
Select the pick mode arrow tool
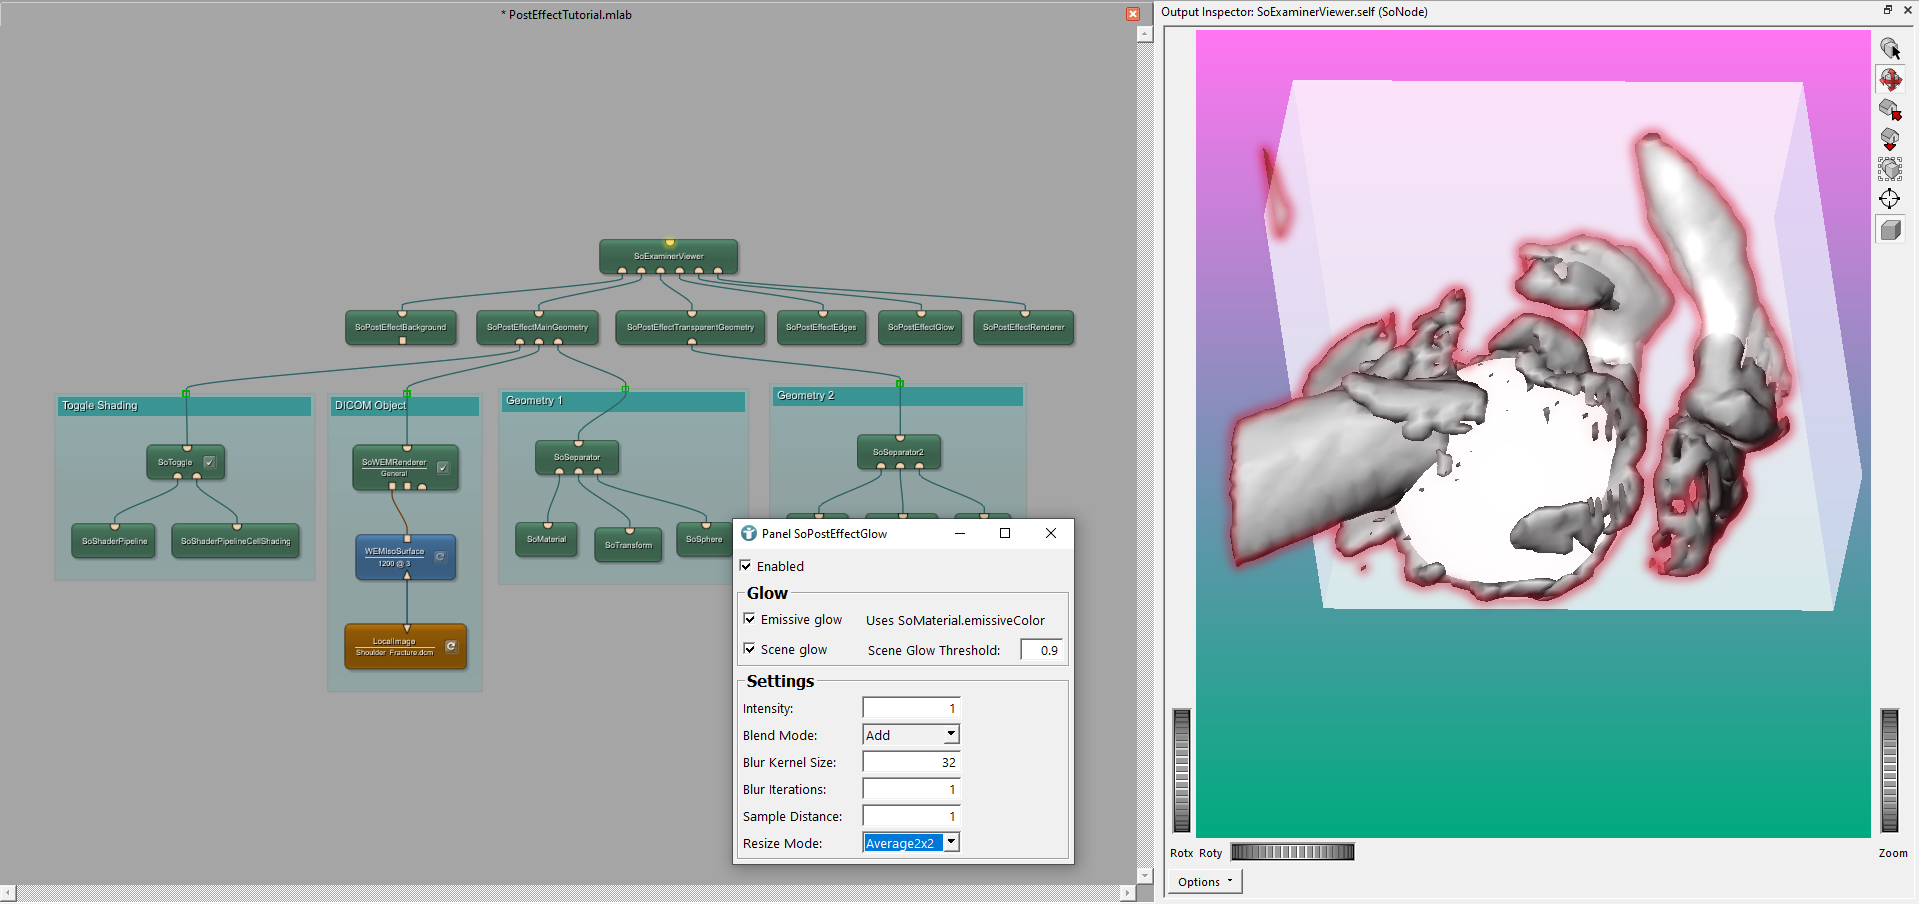click(1889, 48)
